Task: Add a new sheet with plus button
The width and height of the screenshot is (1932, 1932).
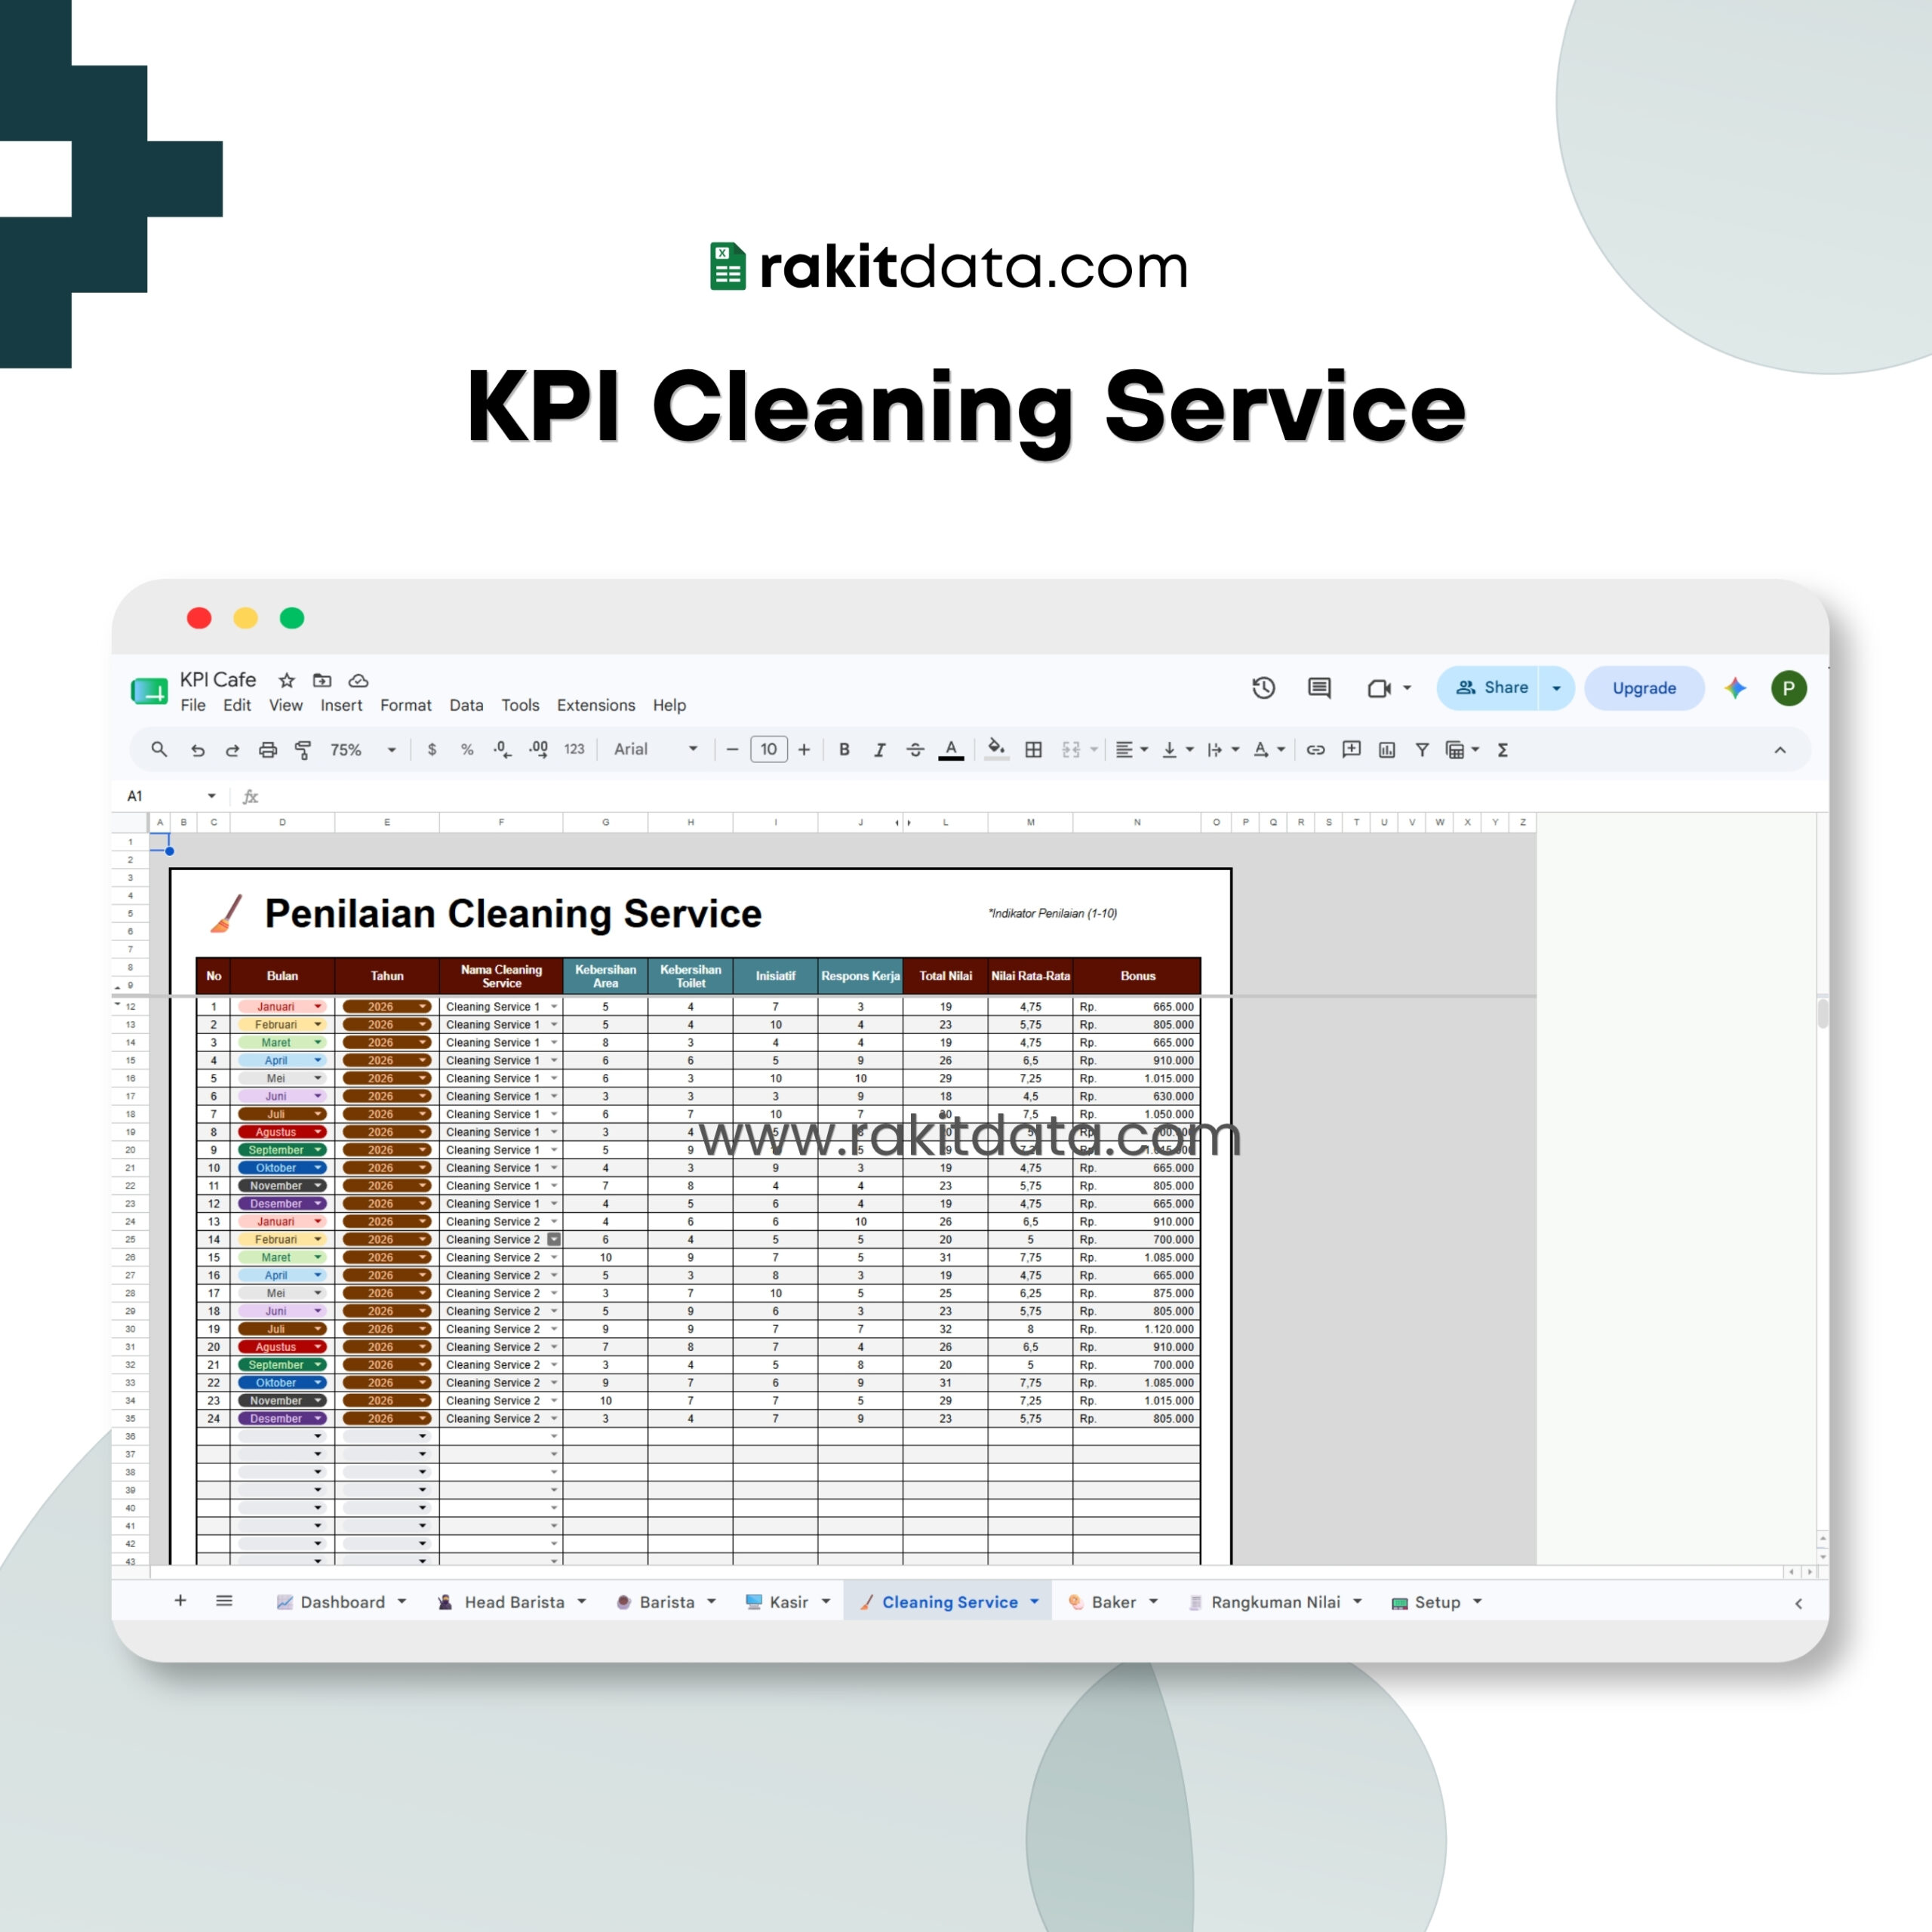Action: [180, 1601]
